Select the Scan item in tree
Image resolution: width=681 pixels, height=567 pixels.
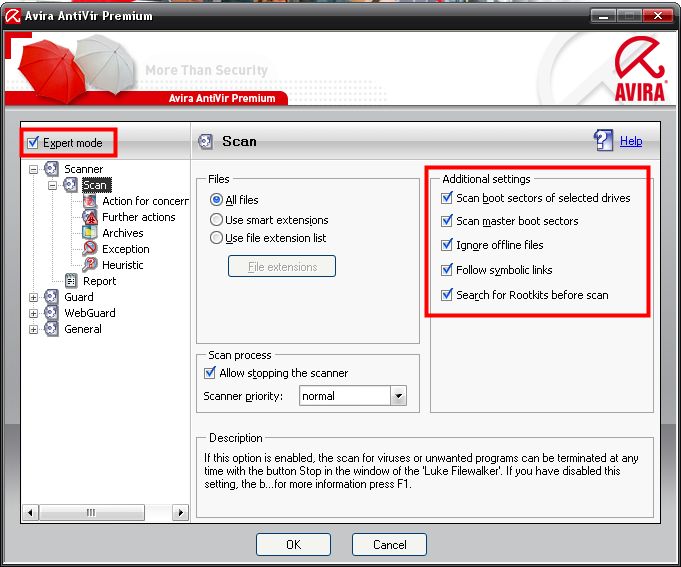tap(95, 185)
